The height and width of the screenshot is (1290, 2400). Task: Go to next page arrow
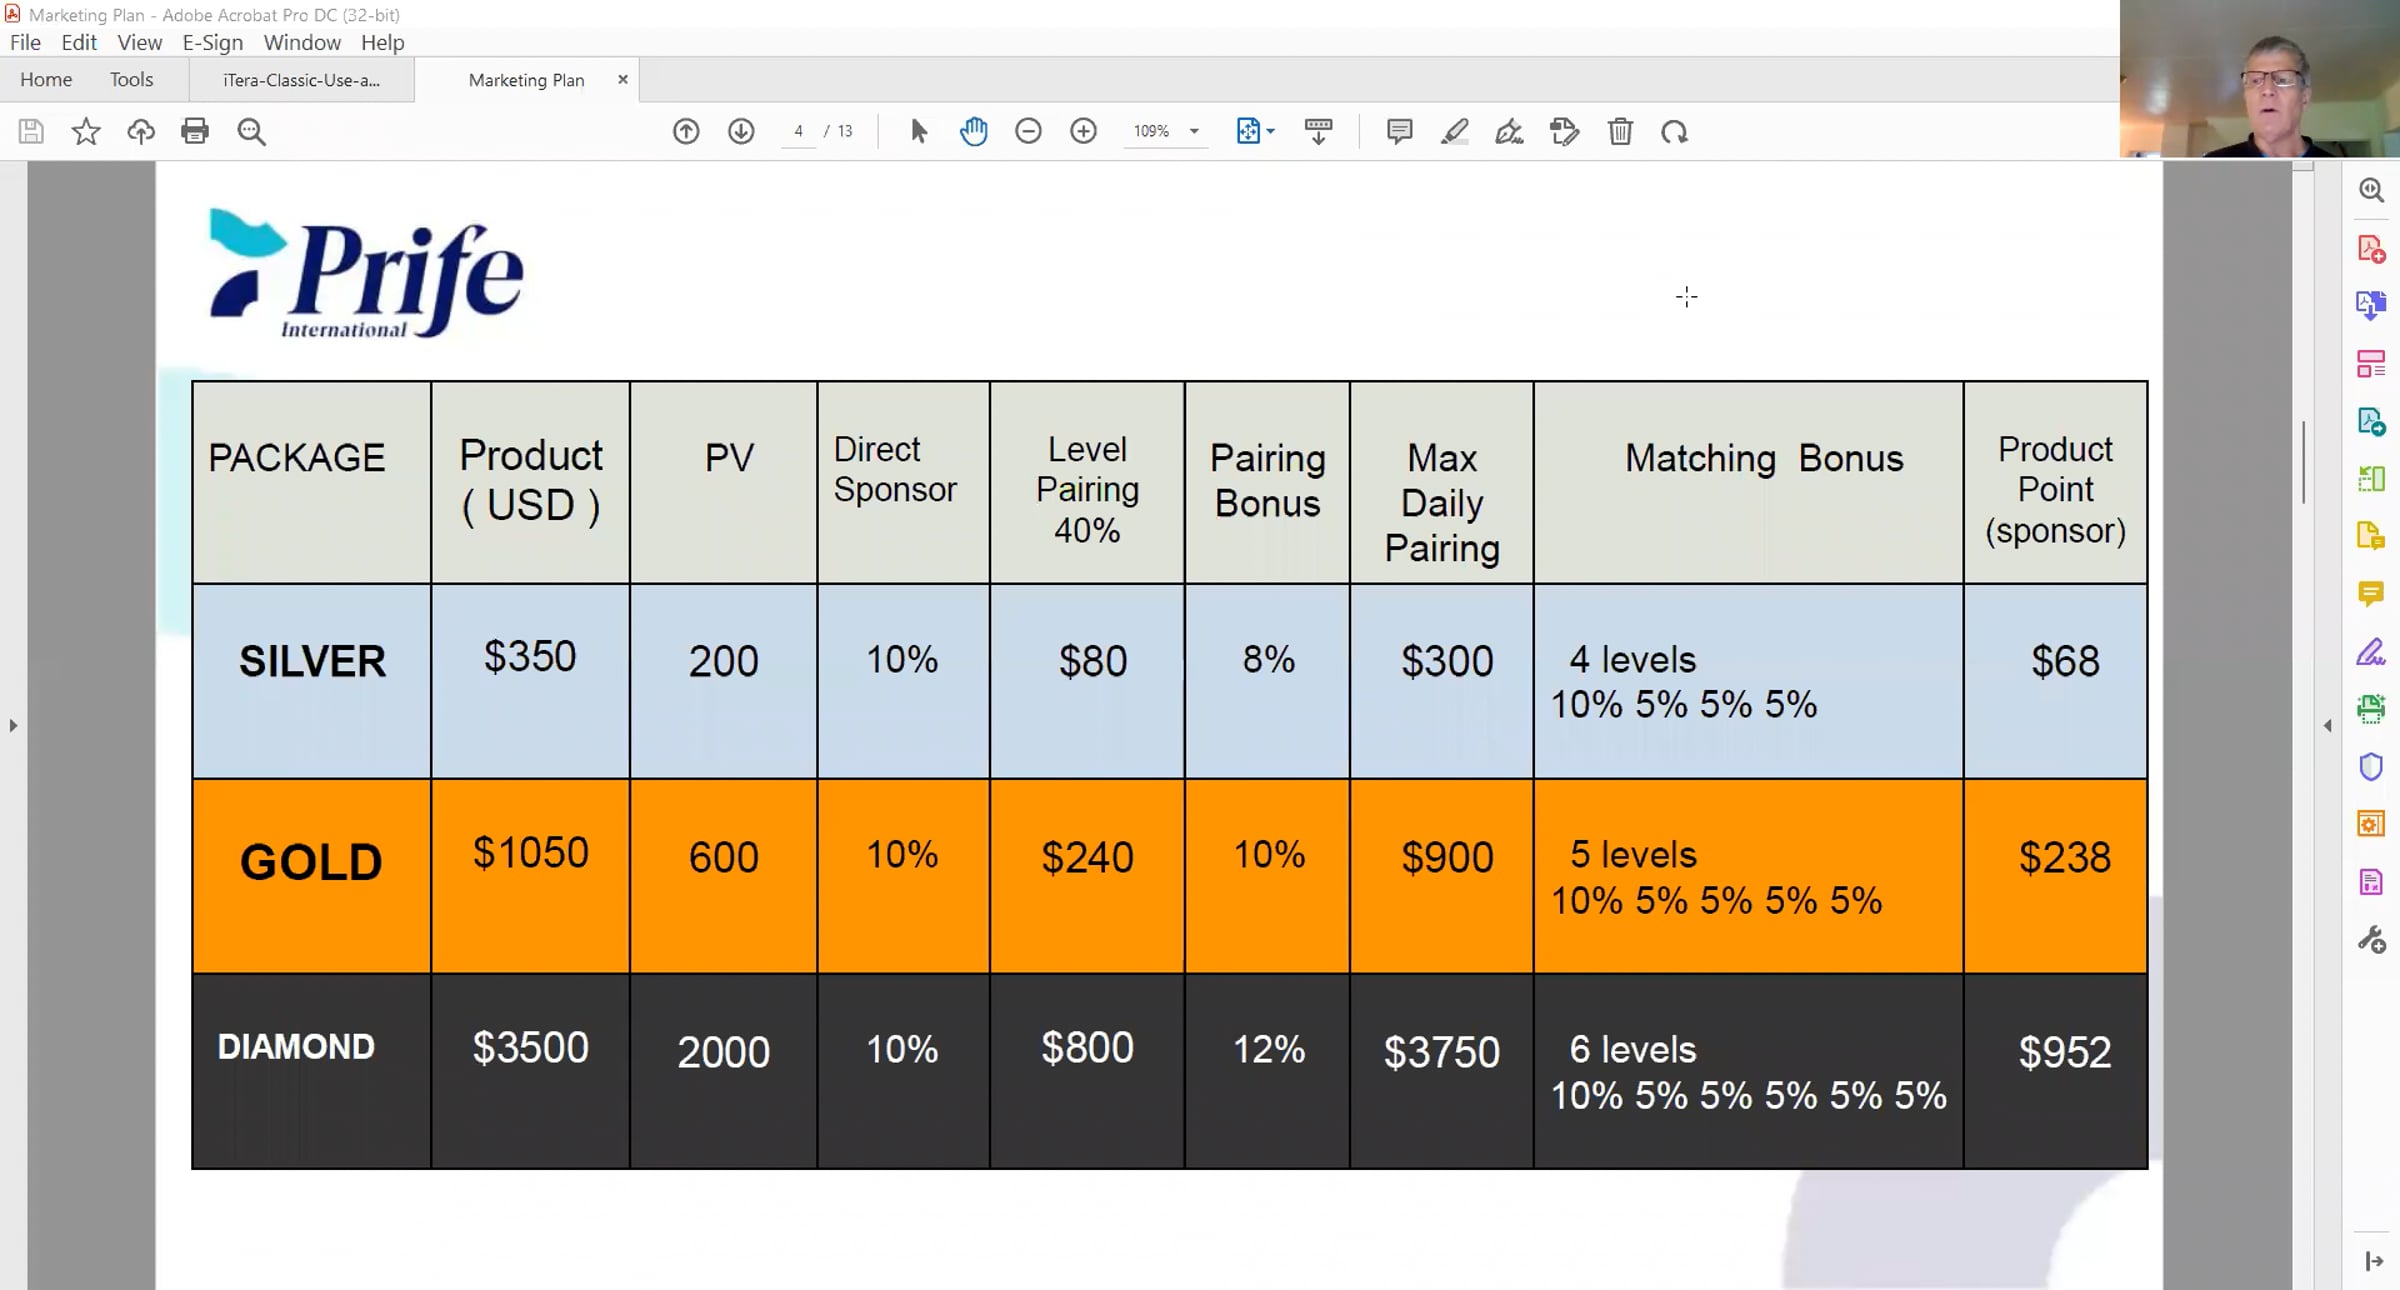(741, 131)
